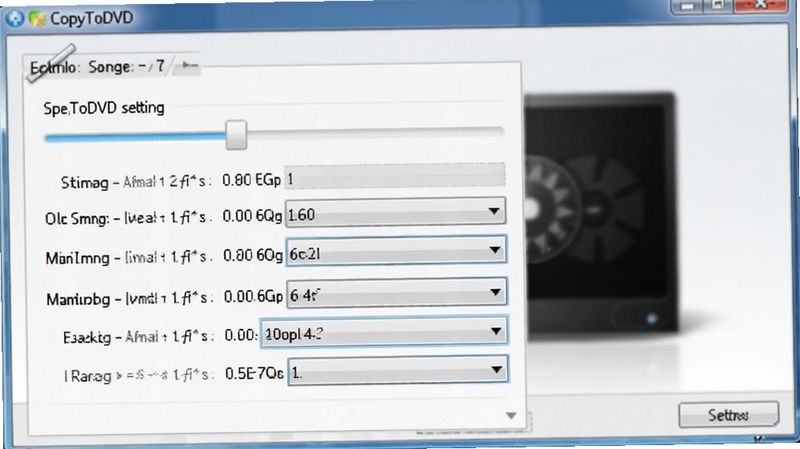Click the 'Stimag' row label

(85, 182)
